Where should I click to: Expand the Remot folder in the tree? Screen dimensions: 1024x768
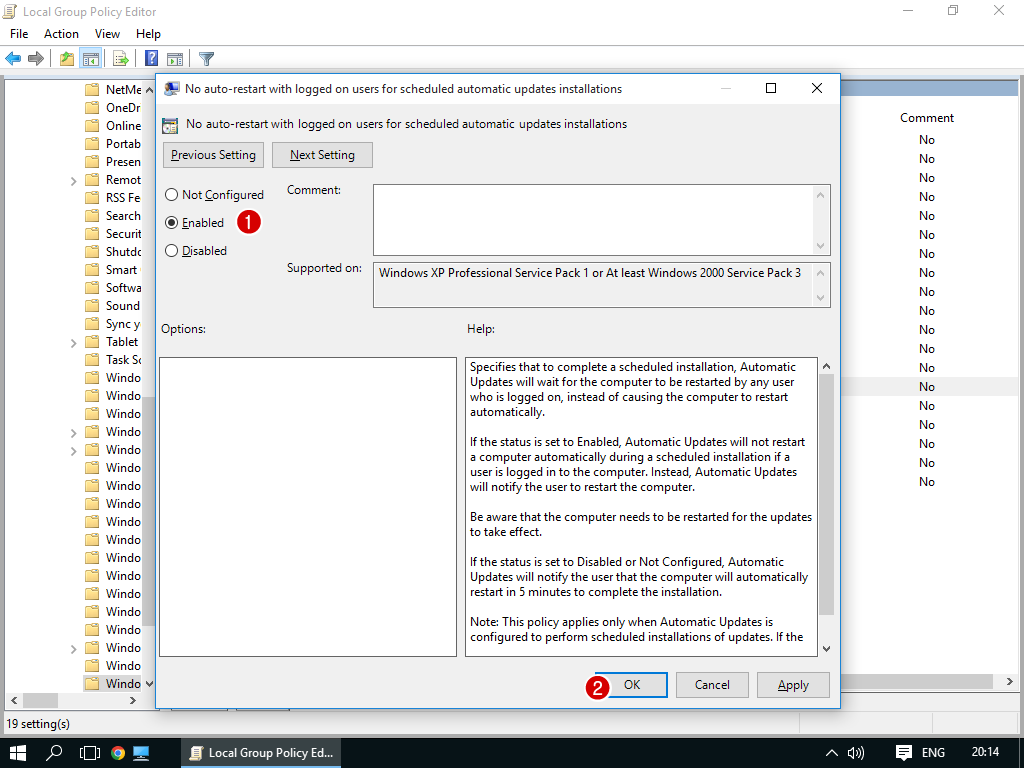tap(74, 181)
